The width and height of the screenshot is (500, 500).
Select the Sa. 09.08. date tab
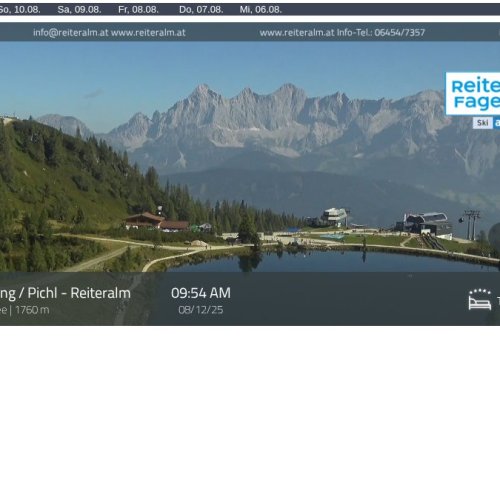79,10
